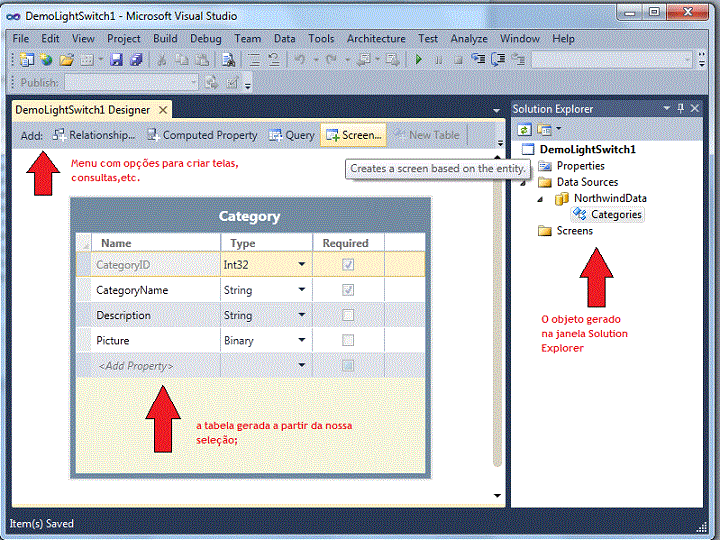This screenshot has width=720, height=540.
Task: Click the Cut scissors icon
Action: 161,60
